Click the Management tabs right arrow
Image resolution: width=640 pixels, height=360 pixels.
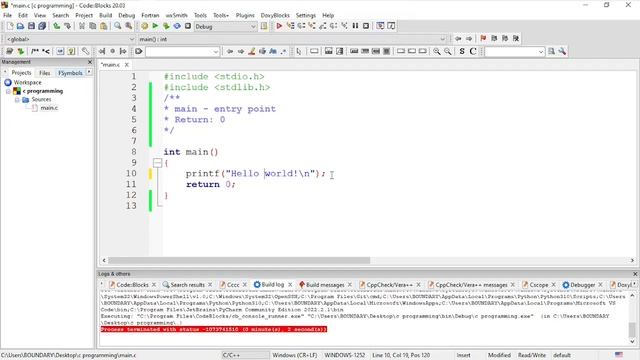(x=89, y=72)
